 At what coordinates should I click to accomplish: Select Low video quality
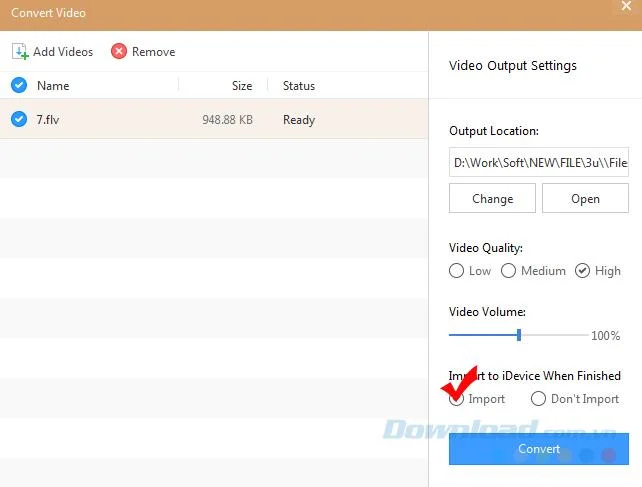click(x=456, y=271)
